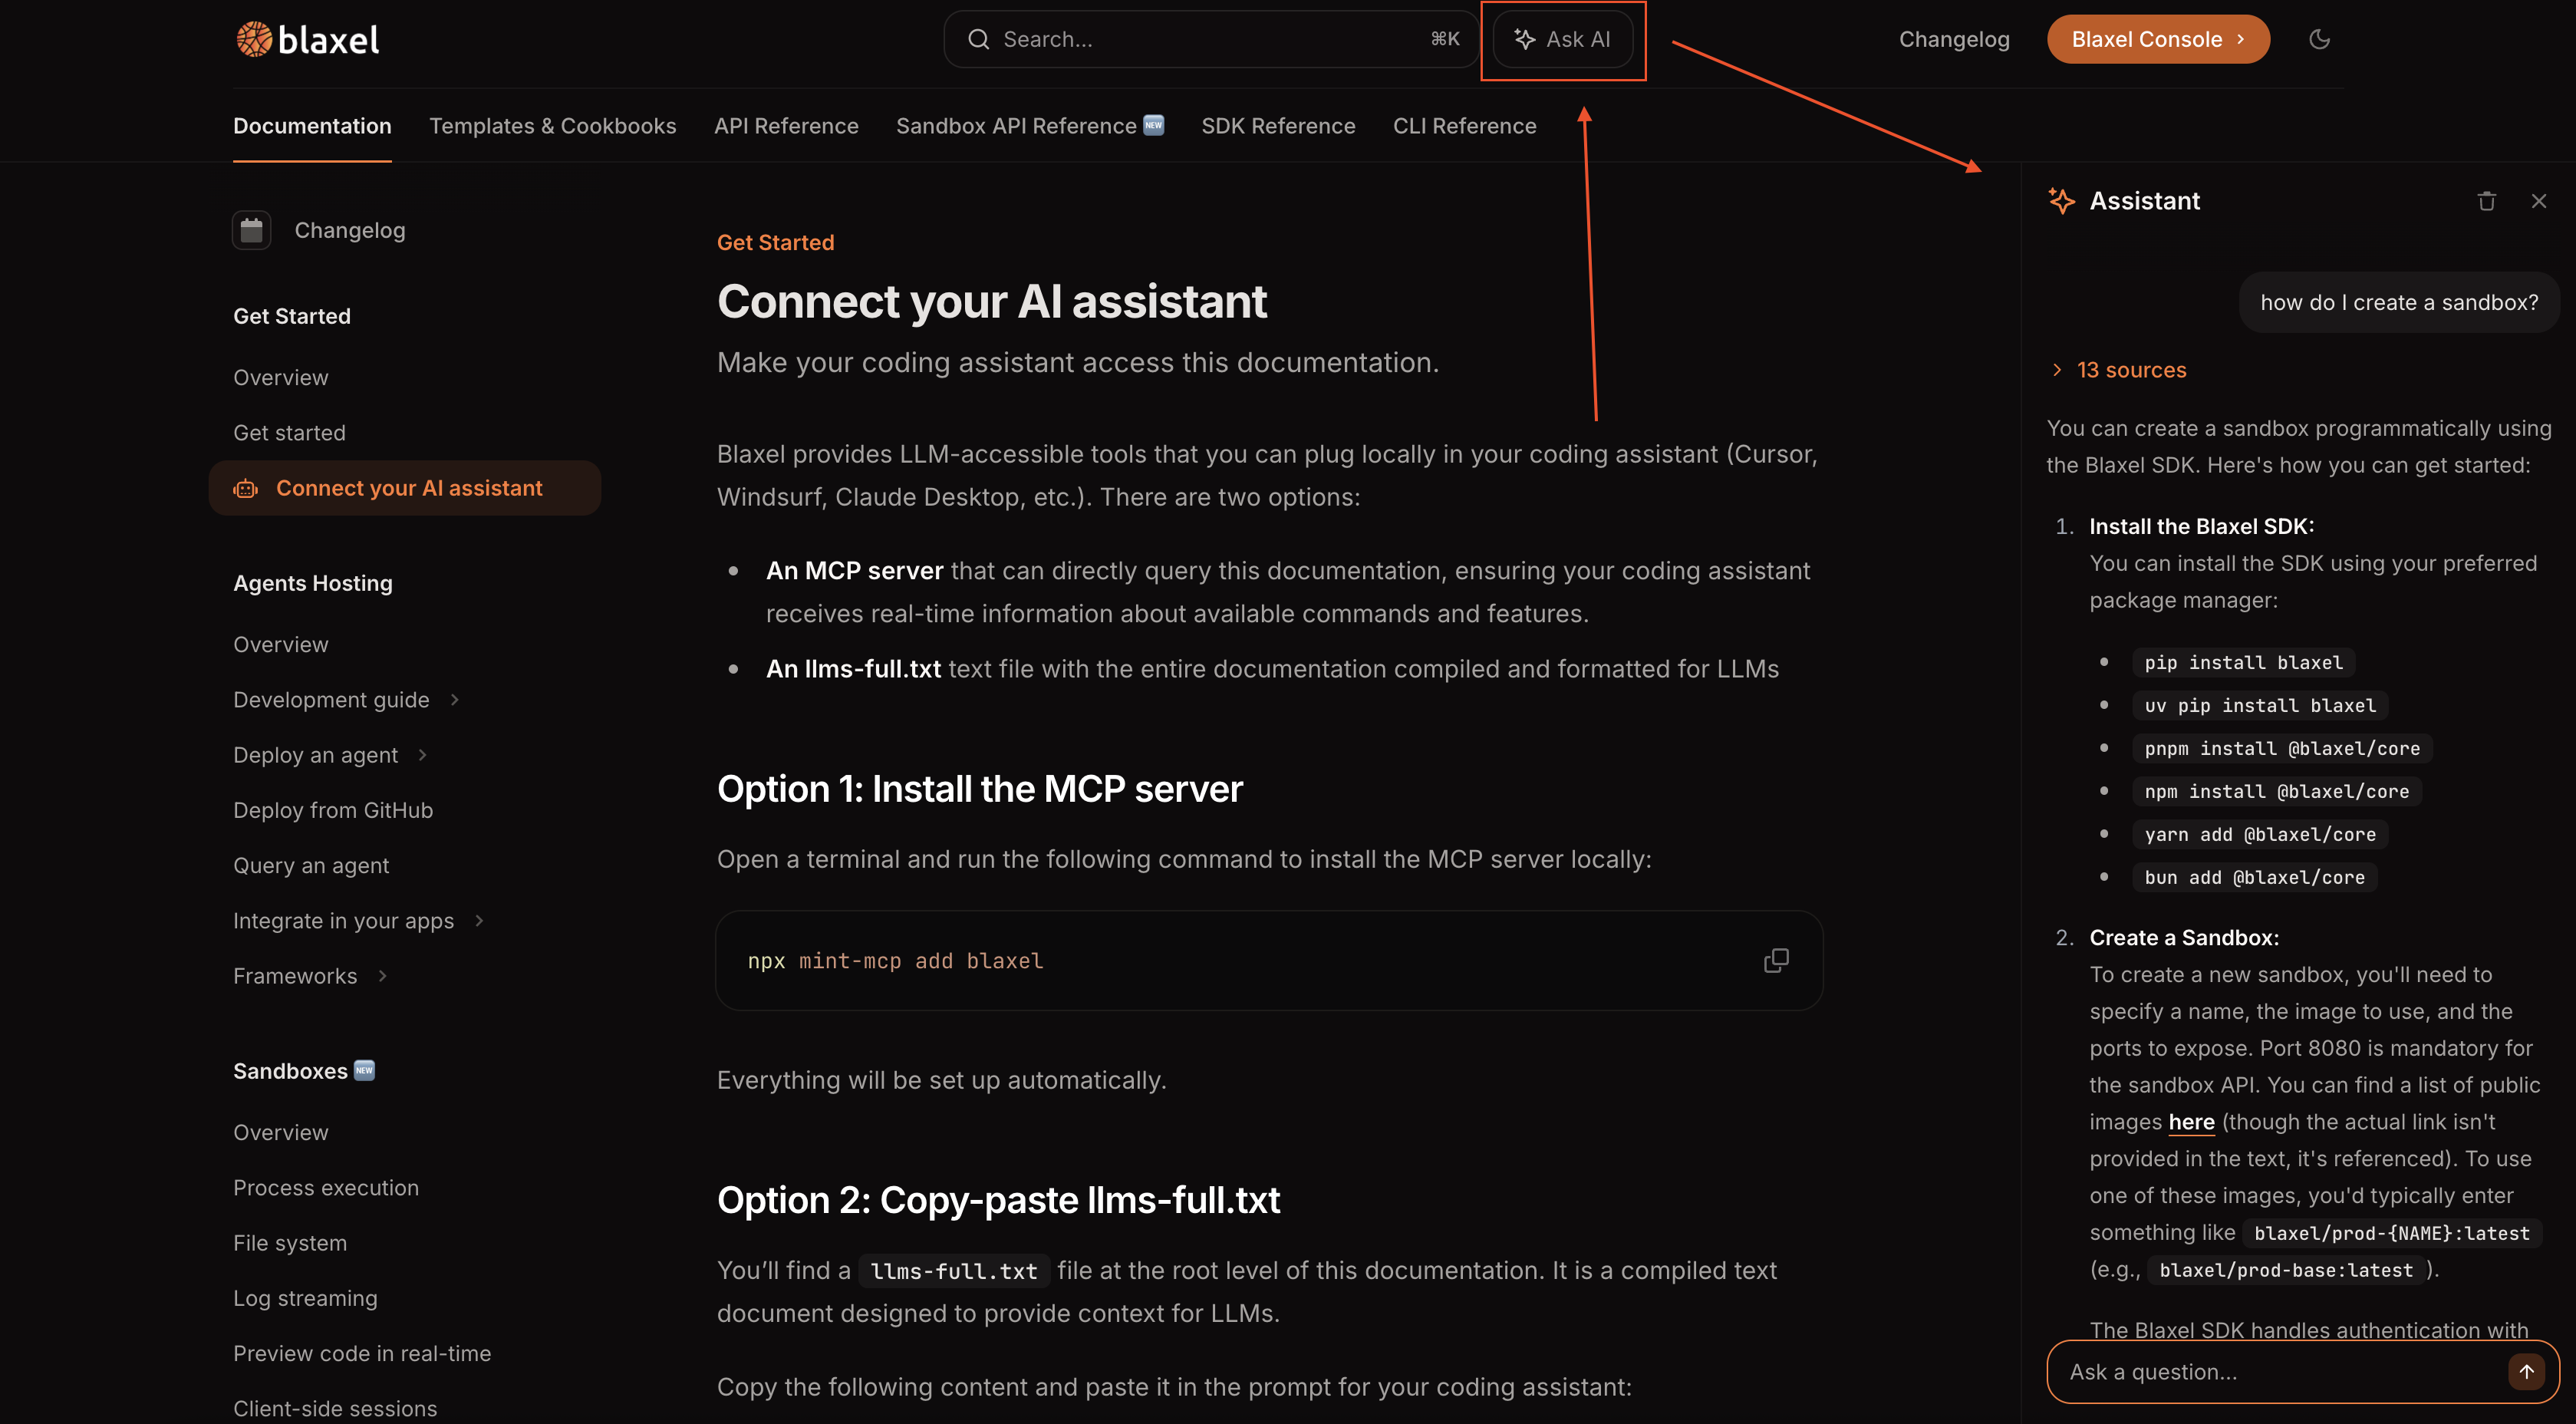Open Query an agent page
Image resolution: width=2576 pixels, height=1424 pixels.
pos(311,866)
